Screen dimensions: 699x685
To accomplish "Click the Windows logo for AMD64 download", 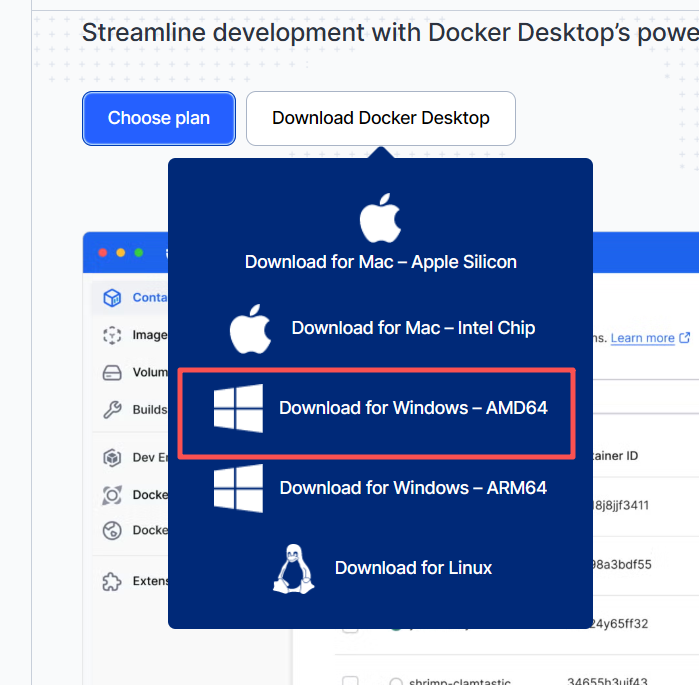I will click(238, 408).
